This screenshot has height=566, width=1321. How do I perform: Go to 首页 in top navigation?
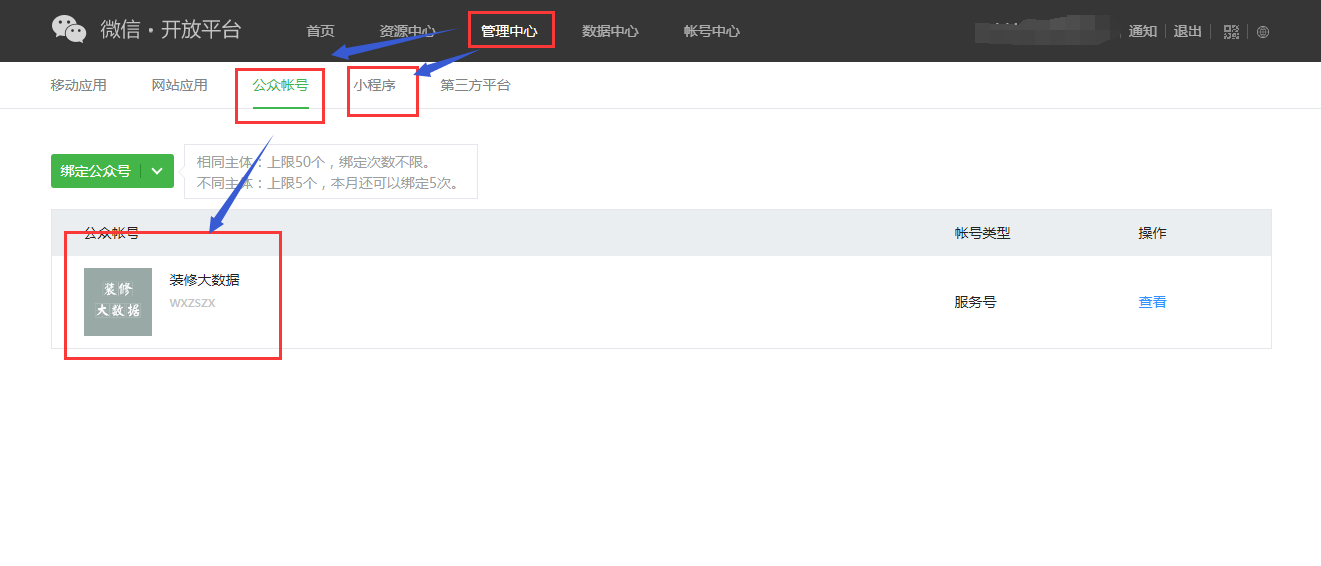tap(320, 31)
